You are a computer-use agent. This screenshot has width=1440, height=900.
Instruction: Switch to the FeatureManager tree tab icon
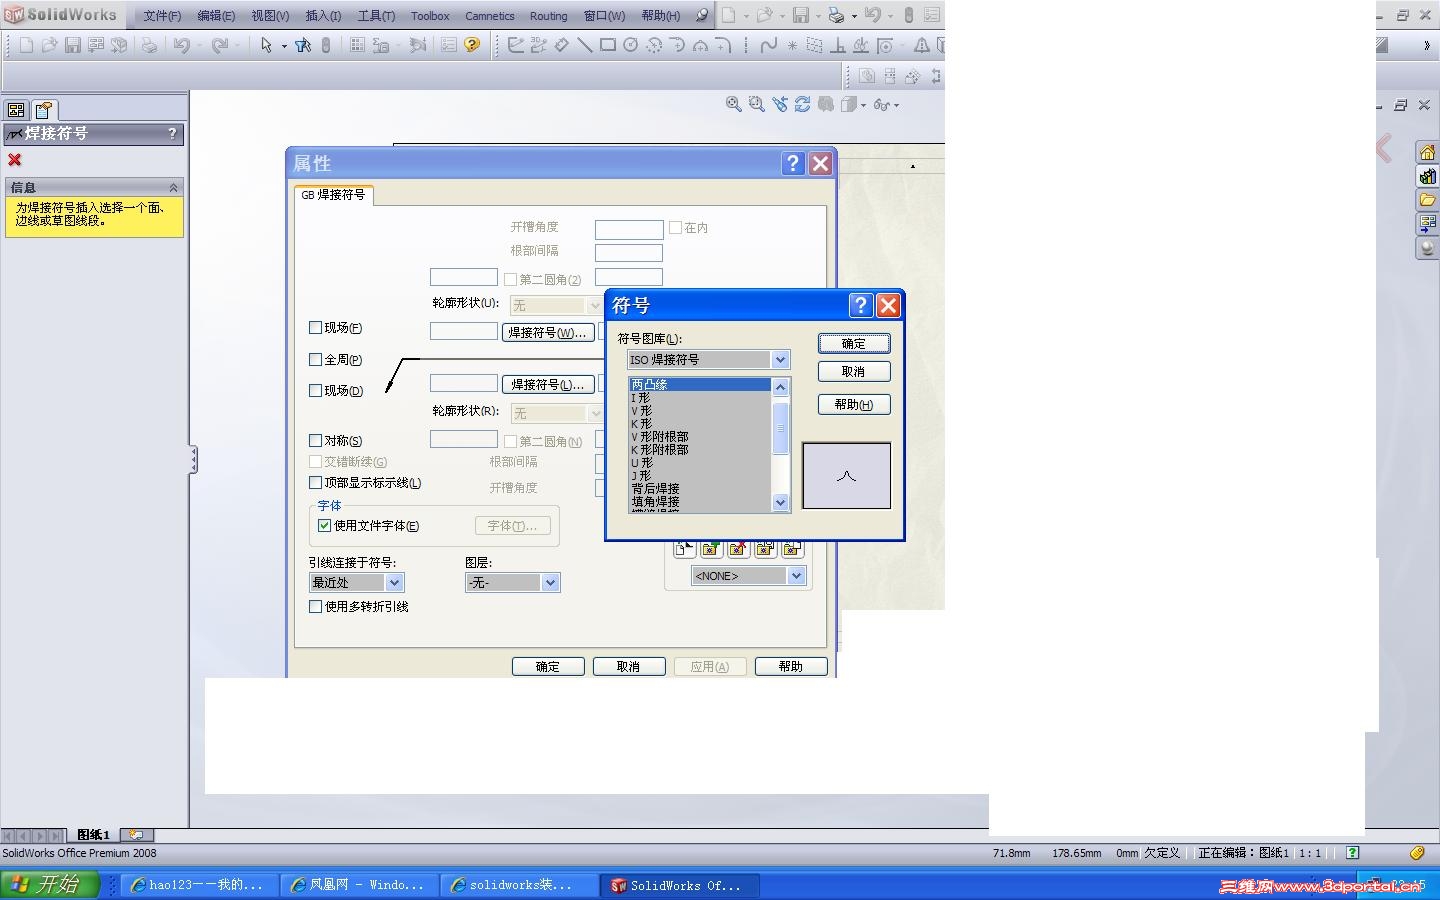click(x=16, y=110)
